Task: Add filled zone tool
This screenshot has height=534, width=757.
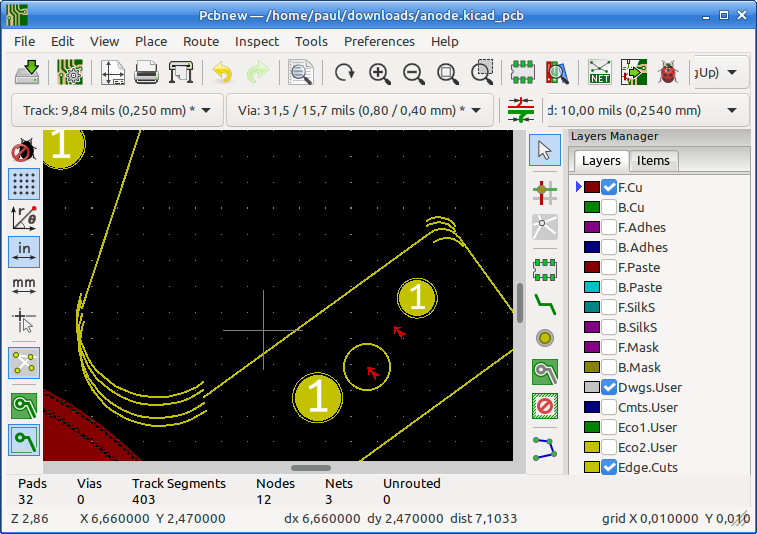Action: tap(545, 372)
